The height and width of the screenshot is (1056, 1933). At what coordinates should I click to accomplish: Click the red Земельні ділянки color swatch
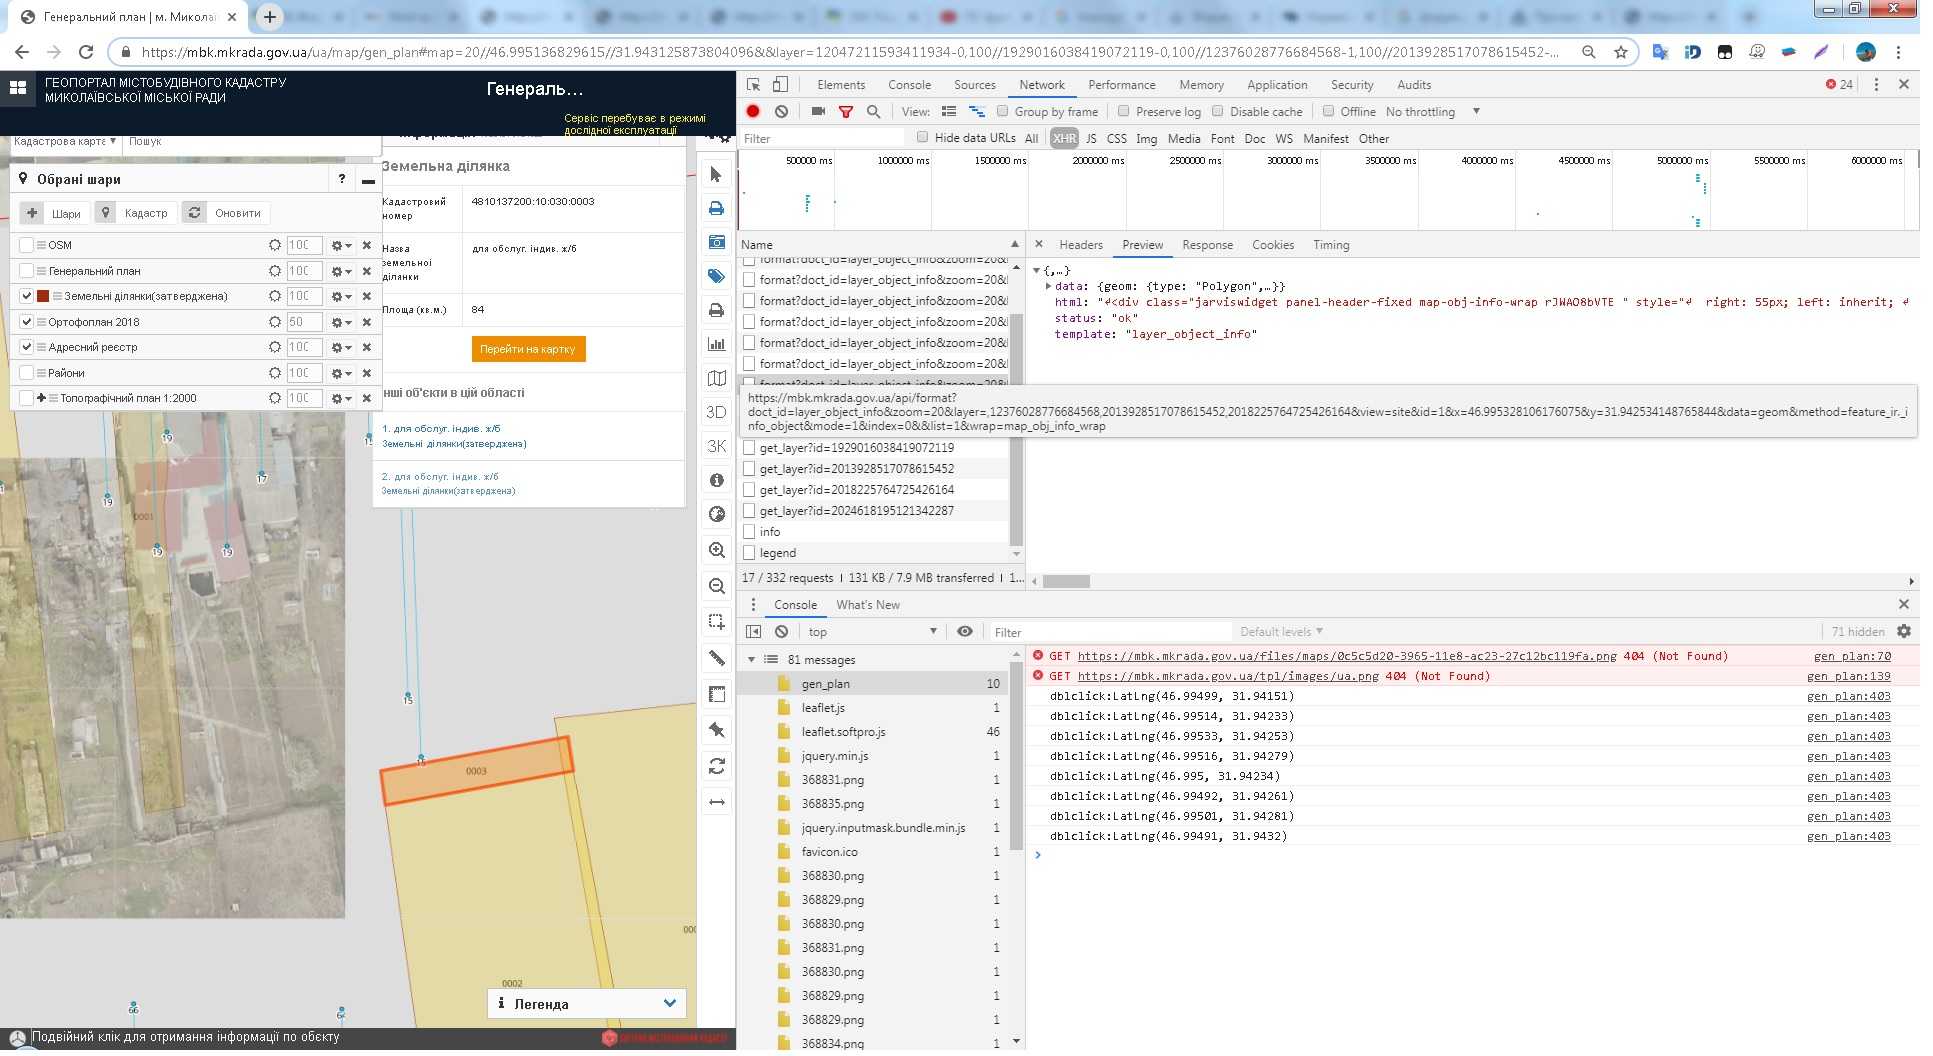(43, 296)
